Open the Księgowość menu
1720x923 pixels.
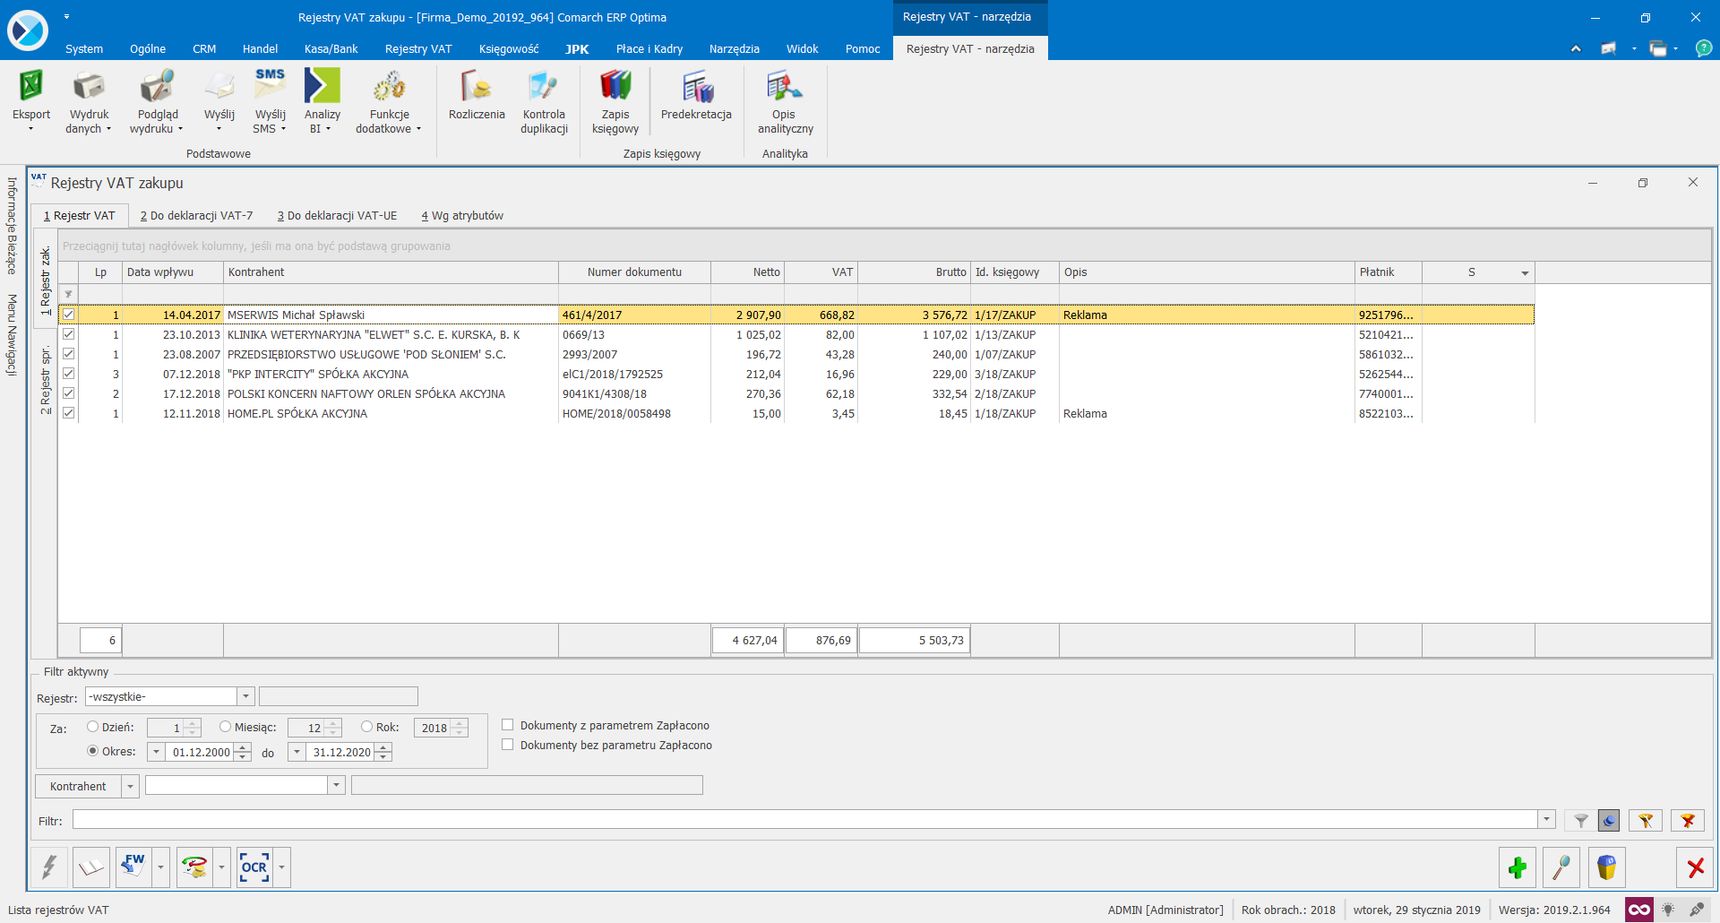click(x=509, y=49)
